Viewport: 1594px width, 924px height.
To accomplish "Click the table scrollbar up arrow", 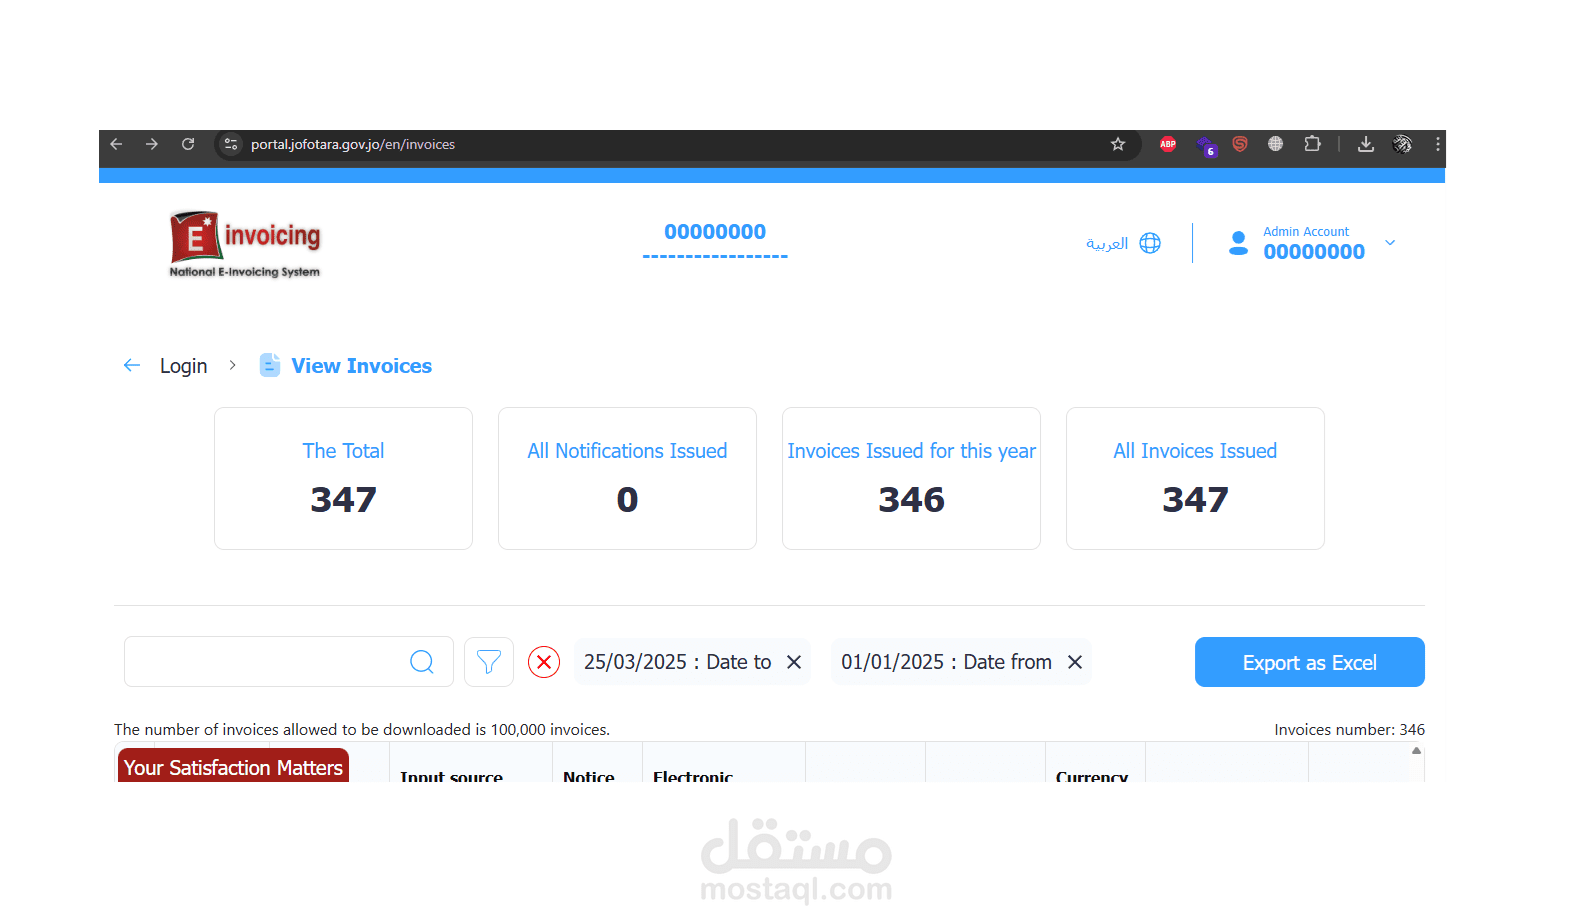I will click(x=1416, y=751).
